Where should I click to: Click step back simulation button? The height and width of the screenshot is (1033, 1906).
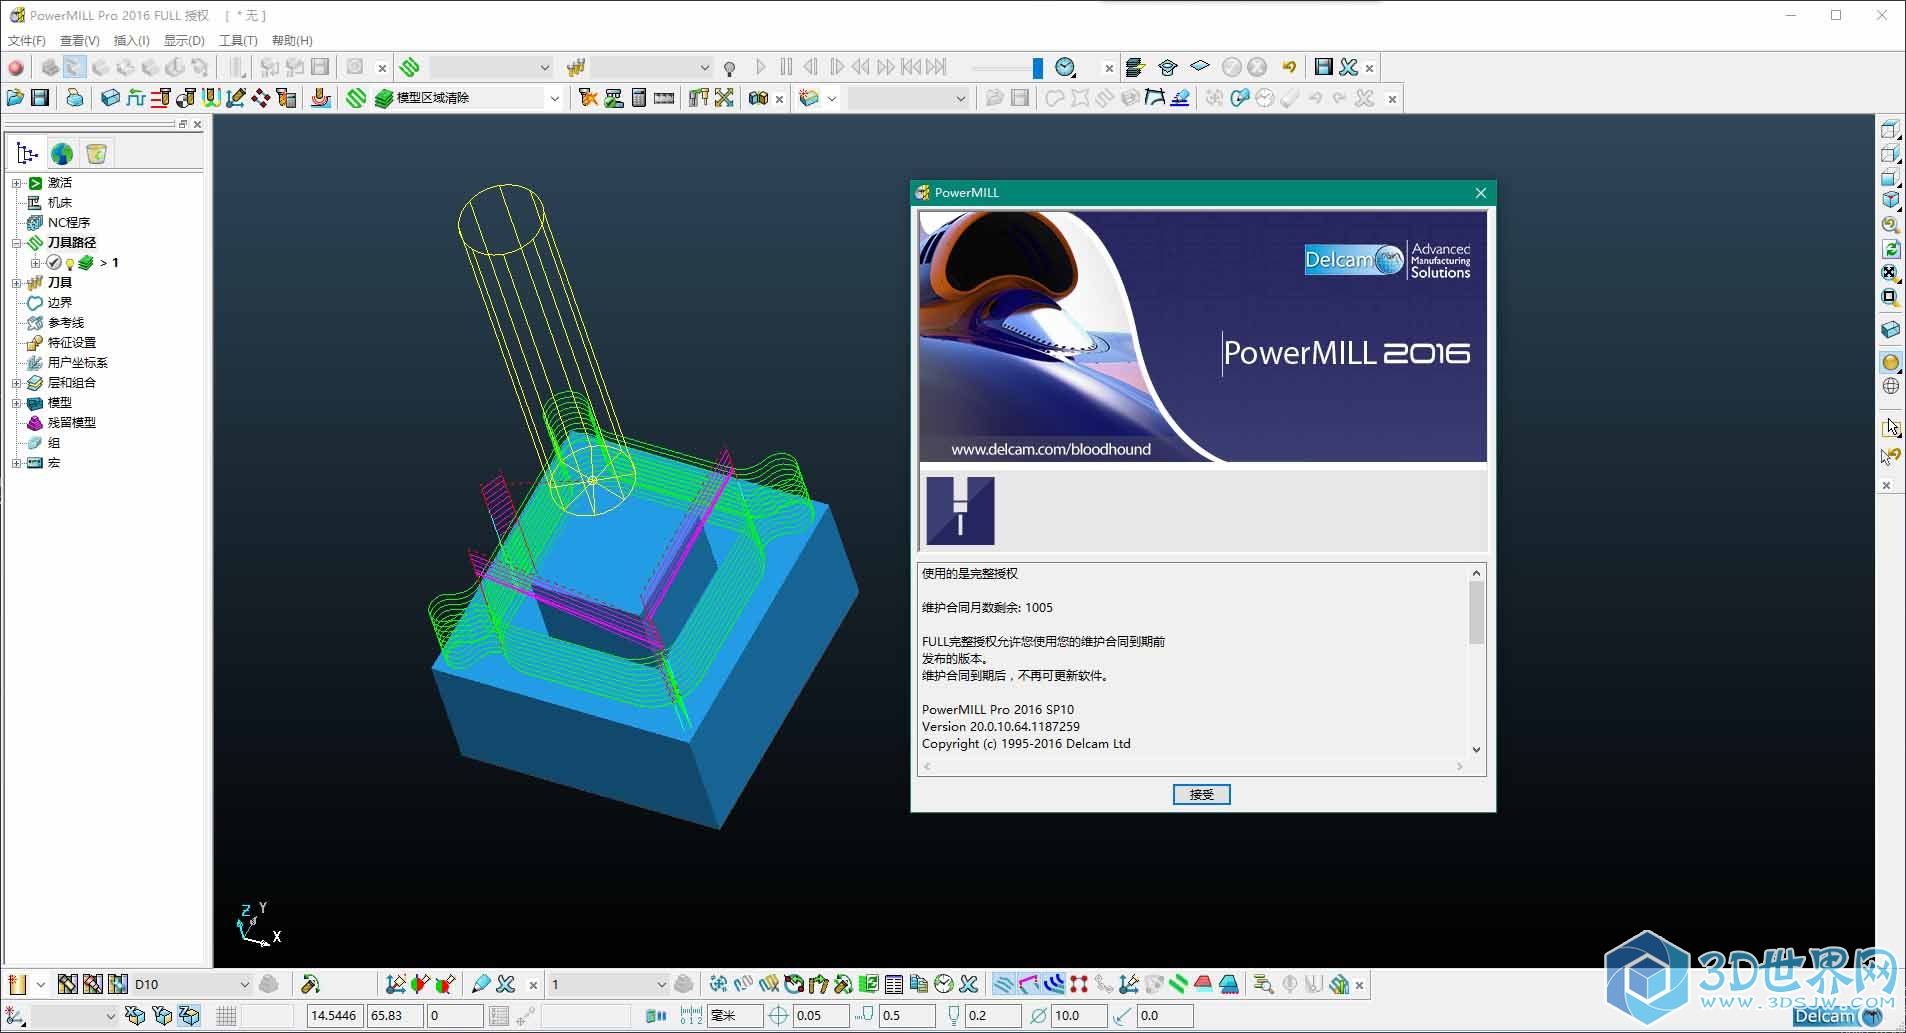pyautogui.click(x=811, y=68)
